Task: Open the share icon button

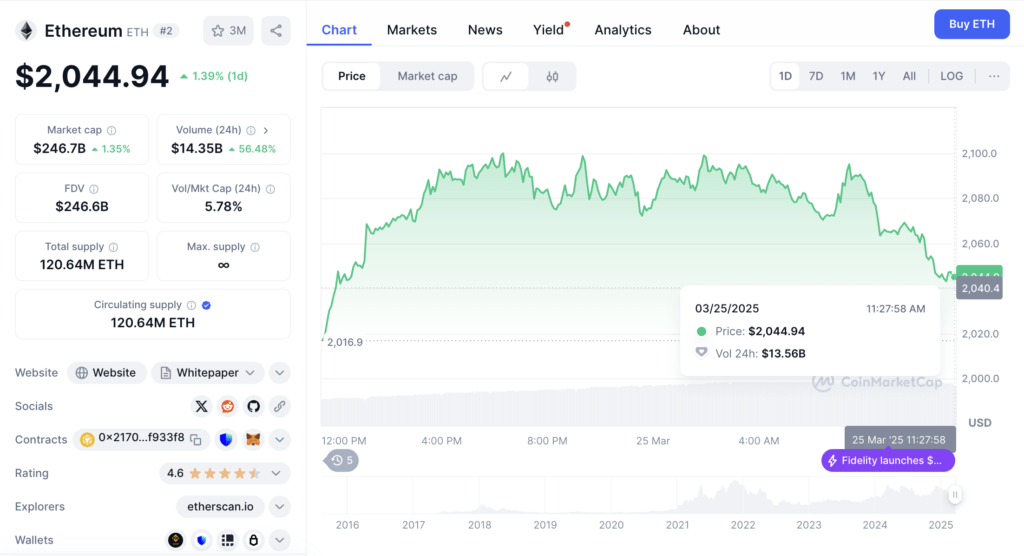Action: coord(276,31)
